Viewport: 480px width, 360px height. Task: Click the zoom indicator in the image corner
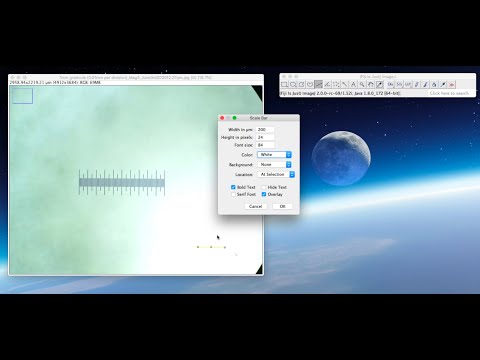(x=23, y=96)
